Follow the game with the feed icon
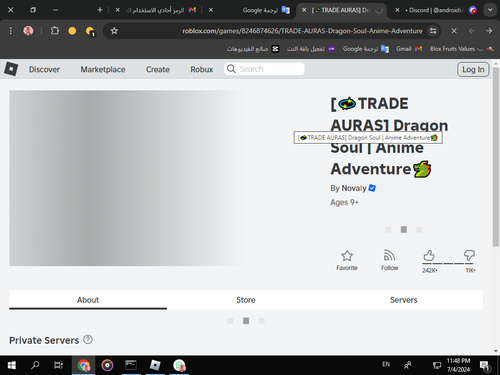 tap(389, 260)
